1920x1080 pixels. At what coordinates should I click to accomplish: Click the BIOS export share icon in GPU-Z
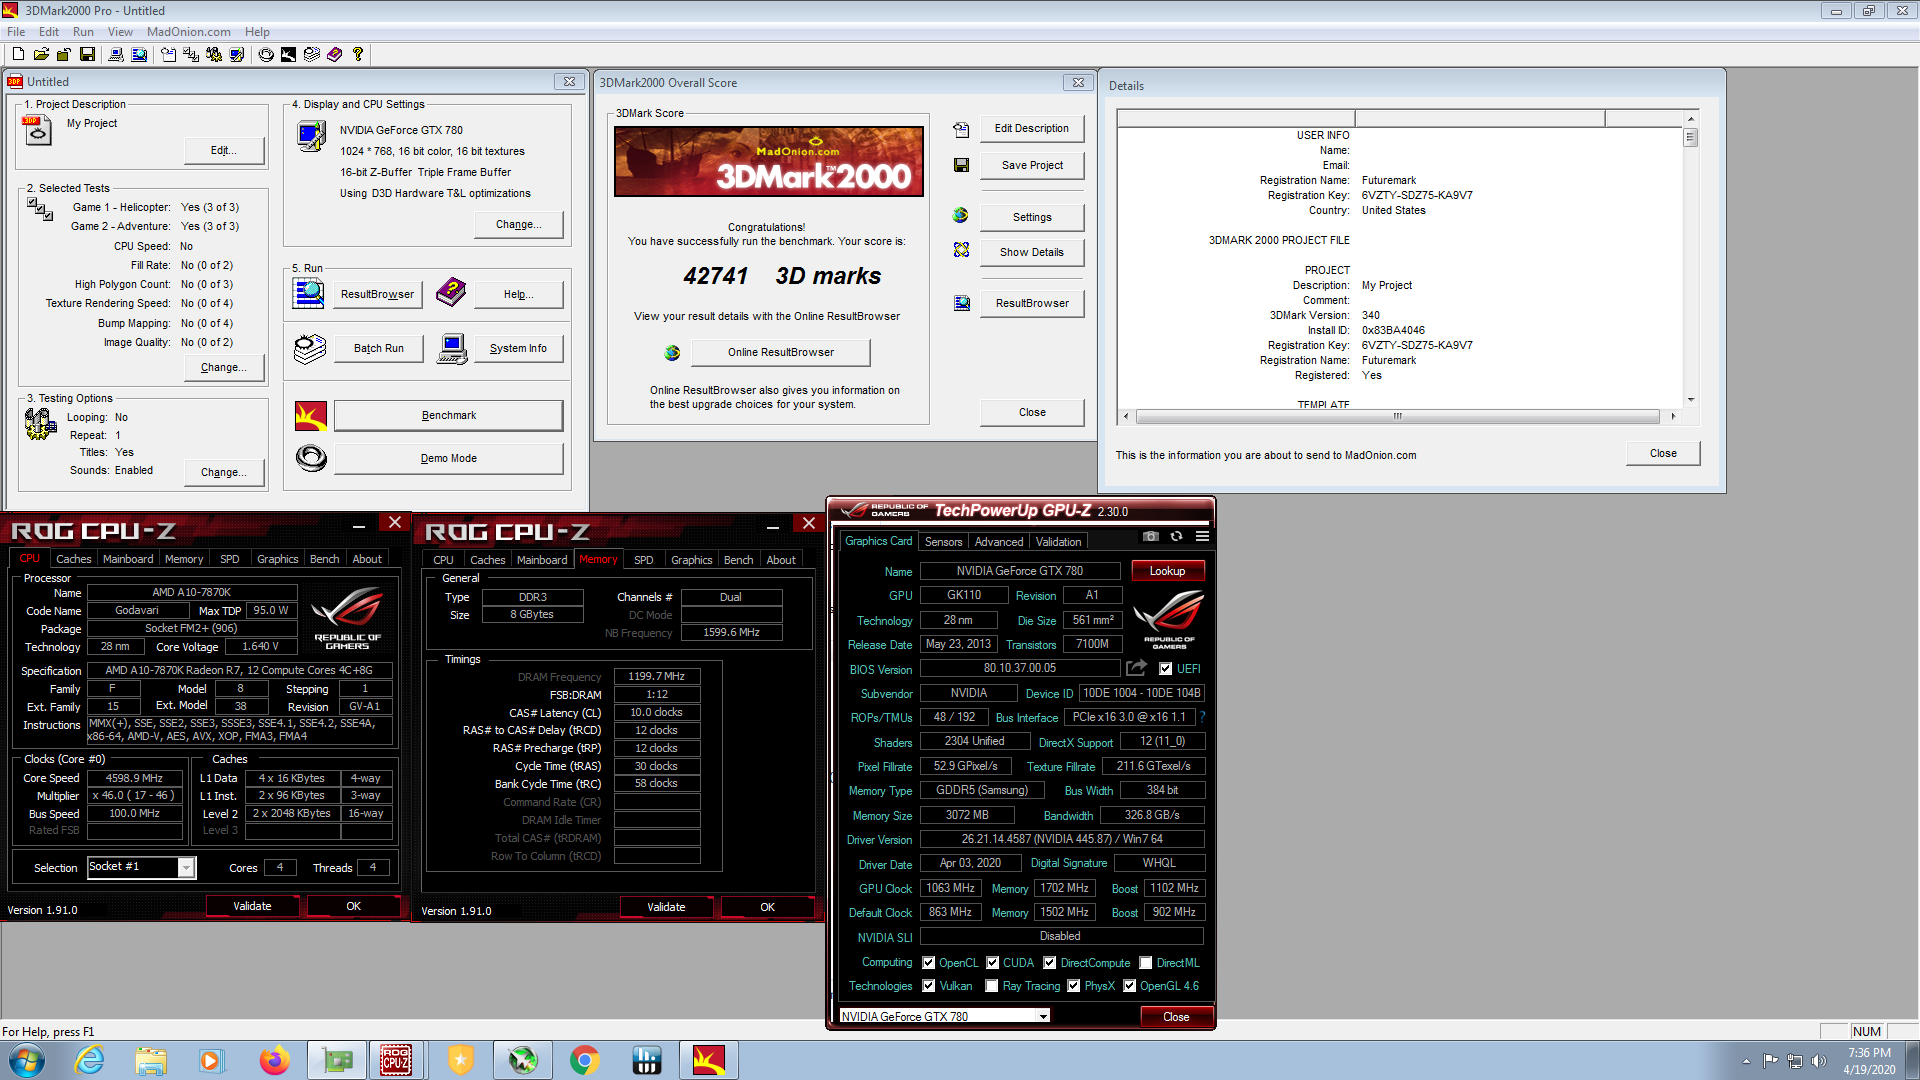[1137, 668]
